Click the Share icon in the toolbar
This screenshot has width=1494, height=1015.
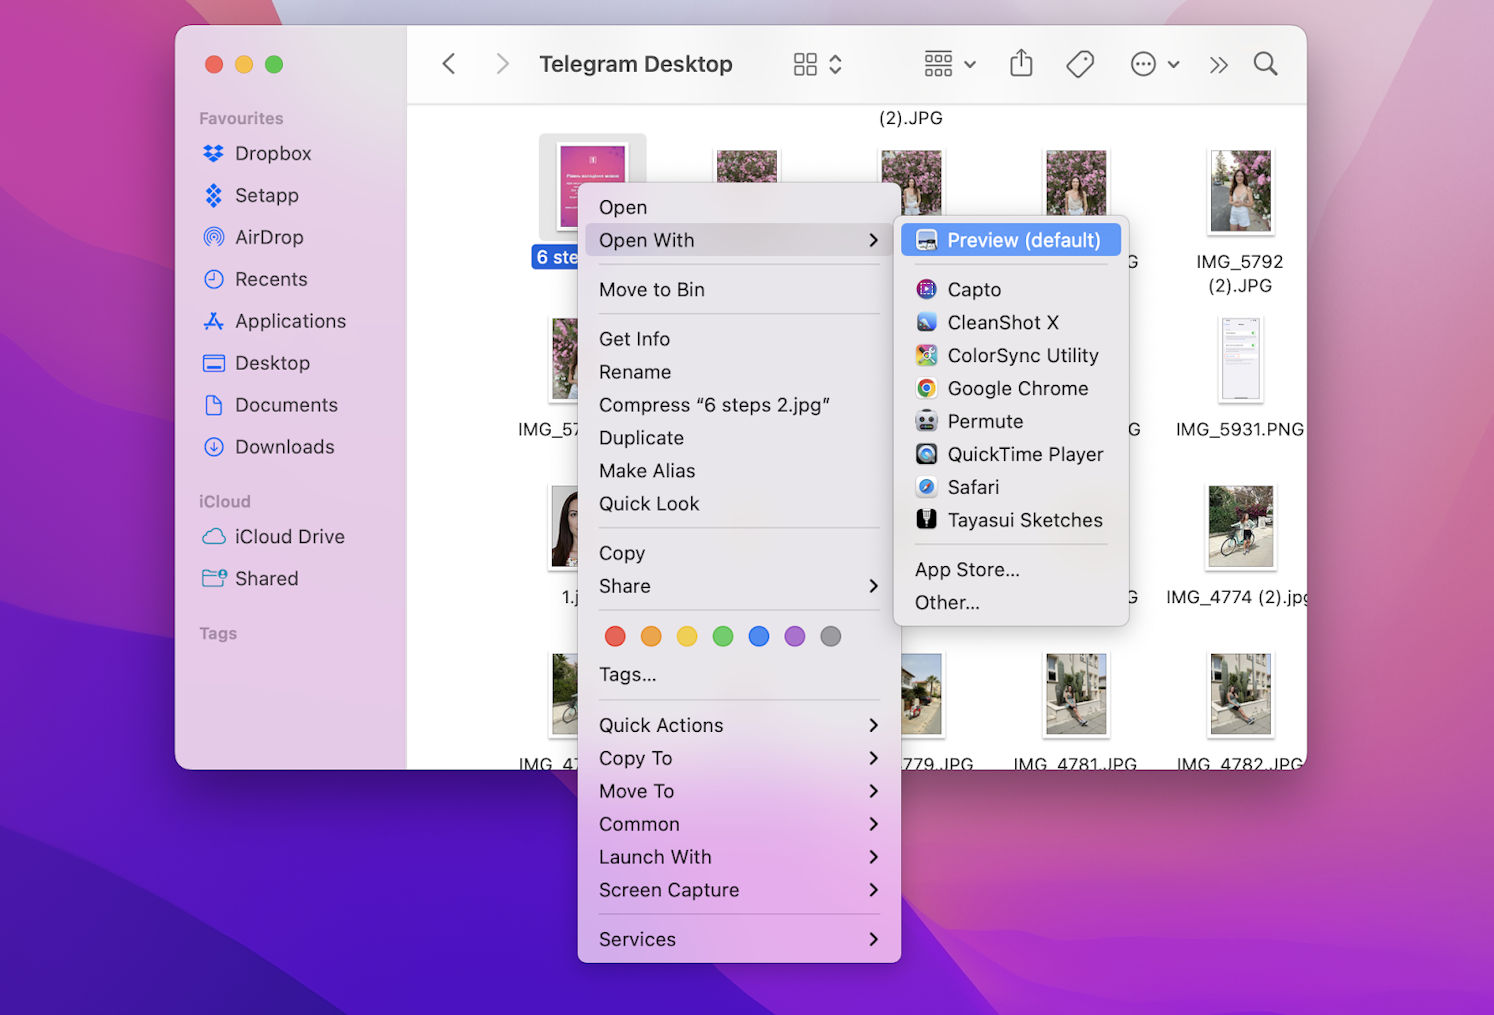tap(1021, 63)
